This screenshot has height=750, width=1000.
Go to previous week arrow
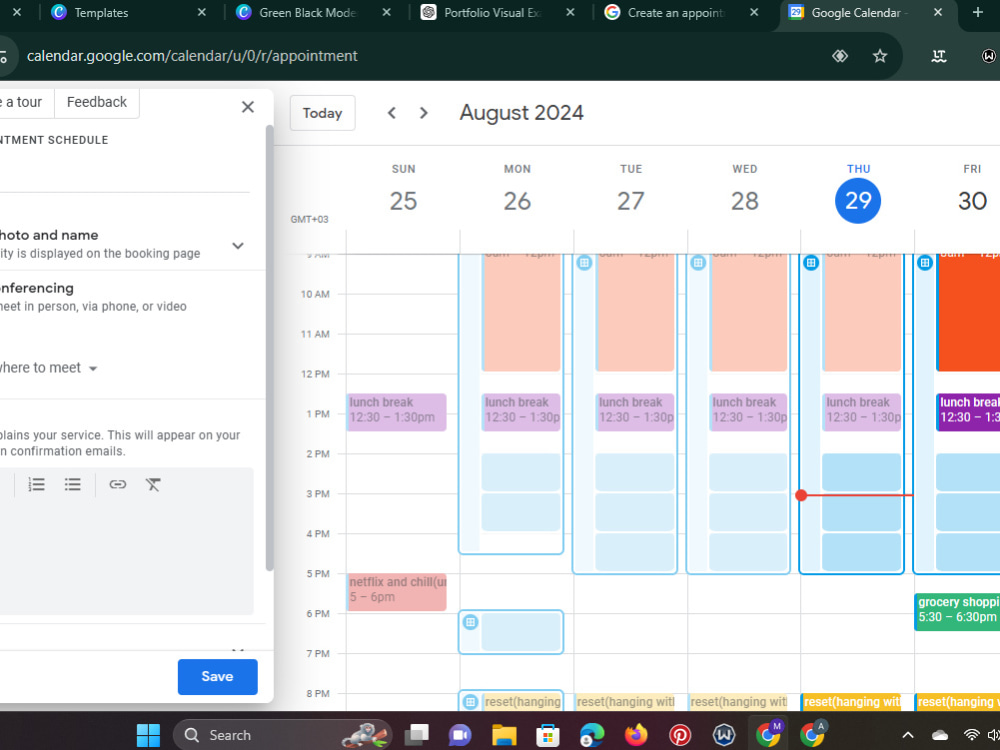point(392,113)
